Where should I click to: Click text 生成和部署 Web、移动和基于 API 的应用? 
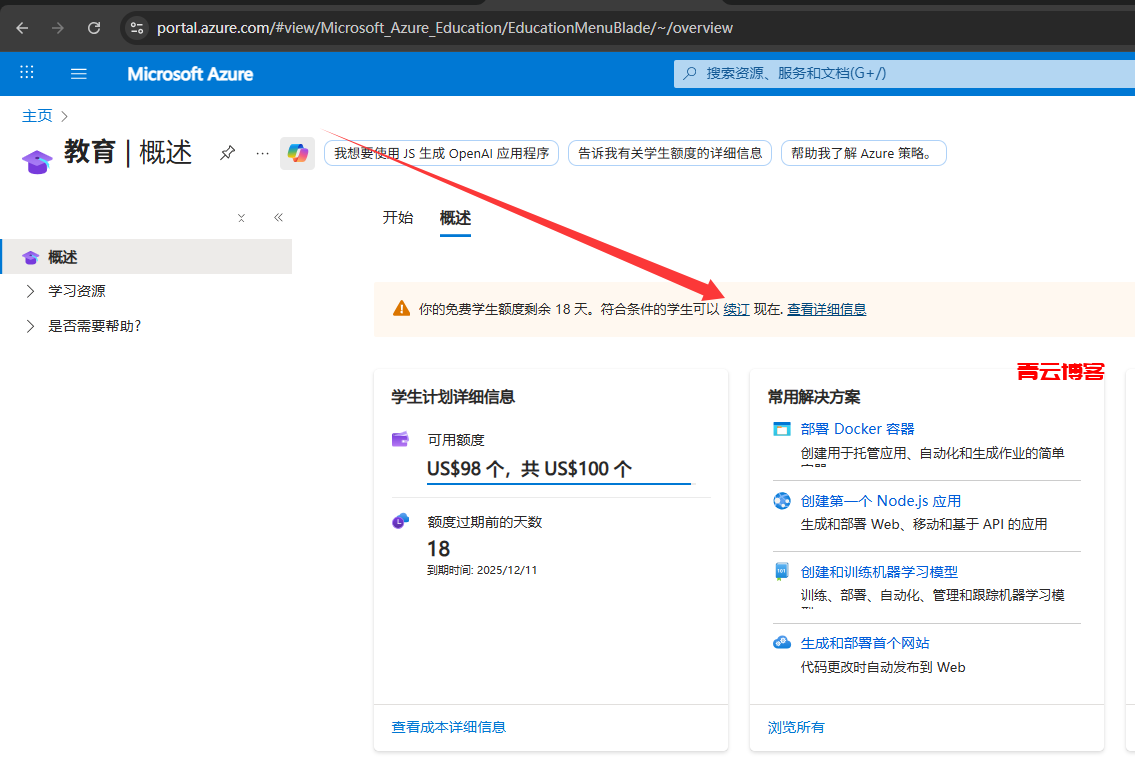click(x=924, y=524)
